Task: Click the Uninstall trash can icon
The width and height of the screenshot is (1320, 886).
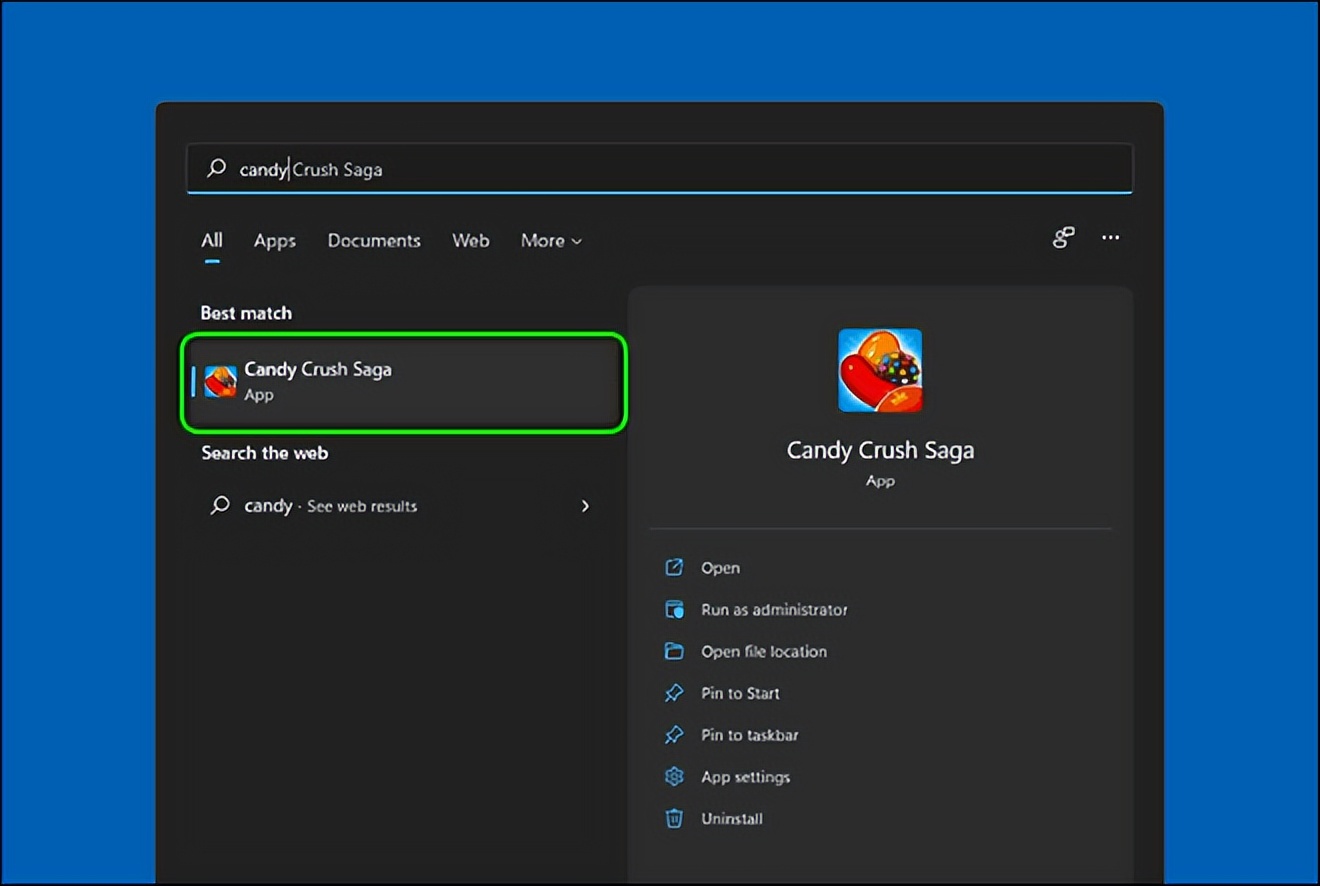Action: 674,819
